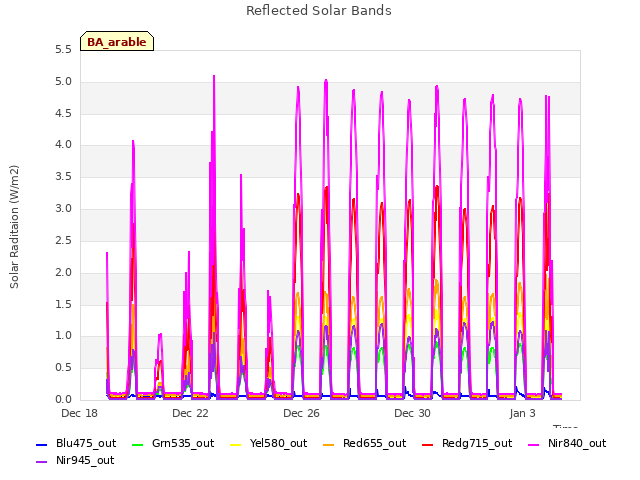Click the Dec 26 x-axis label
Screen dimensions: 640x480
click(302, 413)
